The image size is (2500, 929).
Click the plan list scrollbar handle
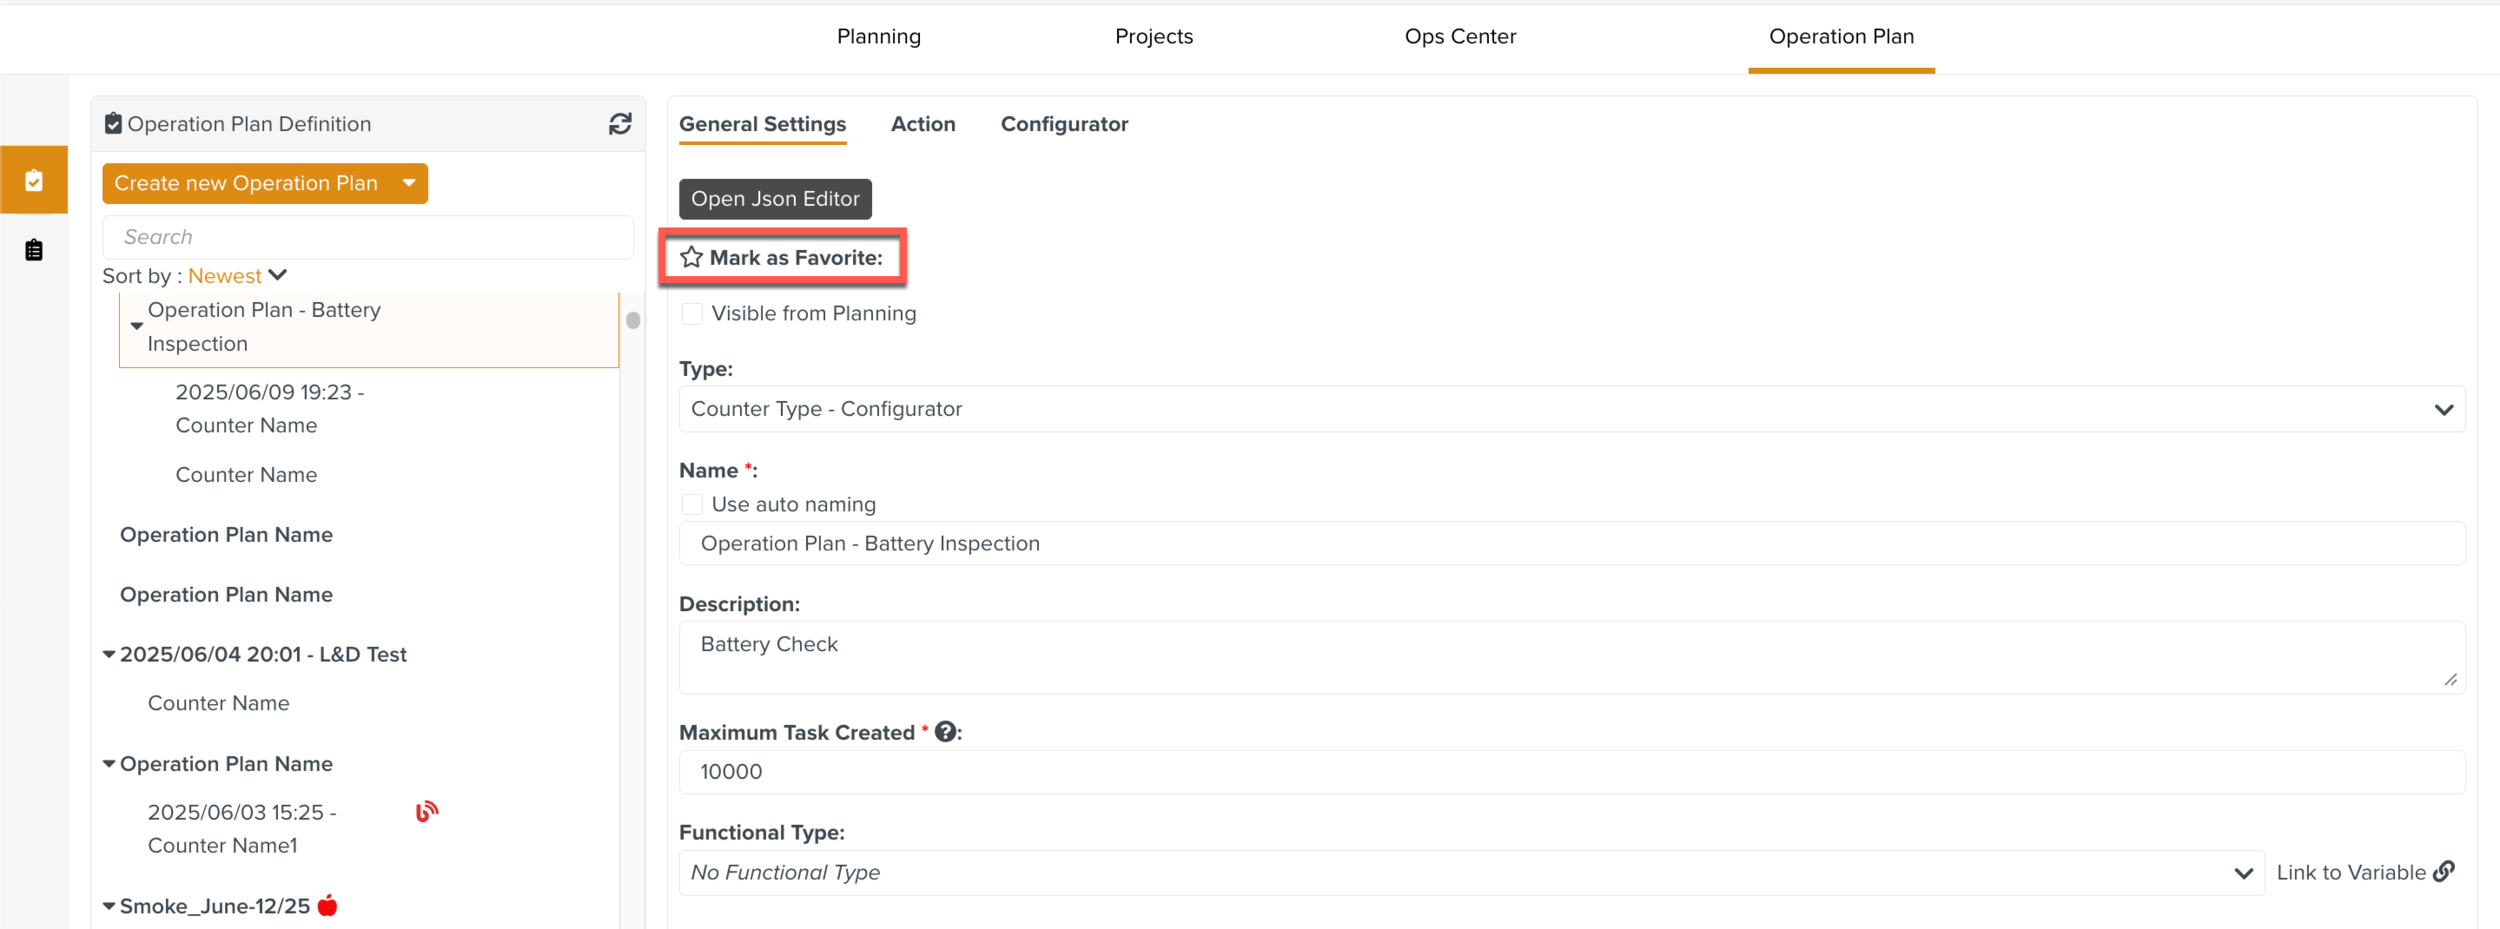tap(633, 321)
